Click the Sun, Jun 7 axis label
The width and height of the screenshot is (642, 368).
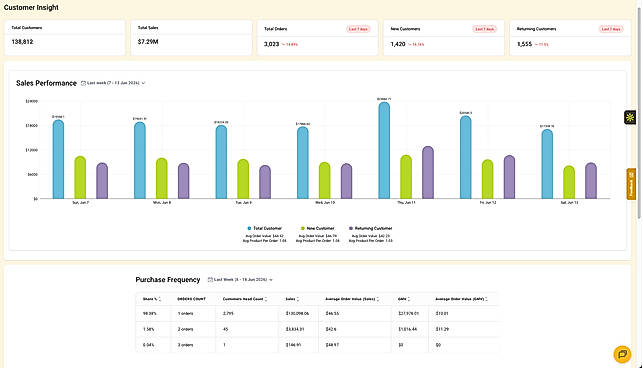(x=81, y=203)
